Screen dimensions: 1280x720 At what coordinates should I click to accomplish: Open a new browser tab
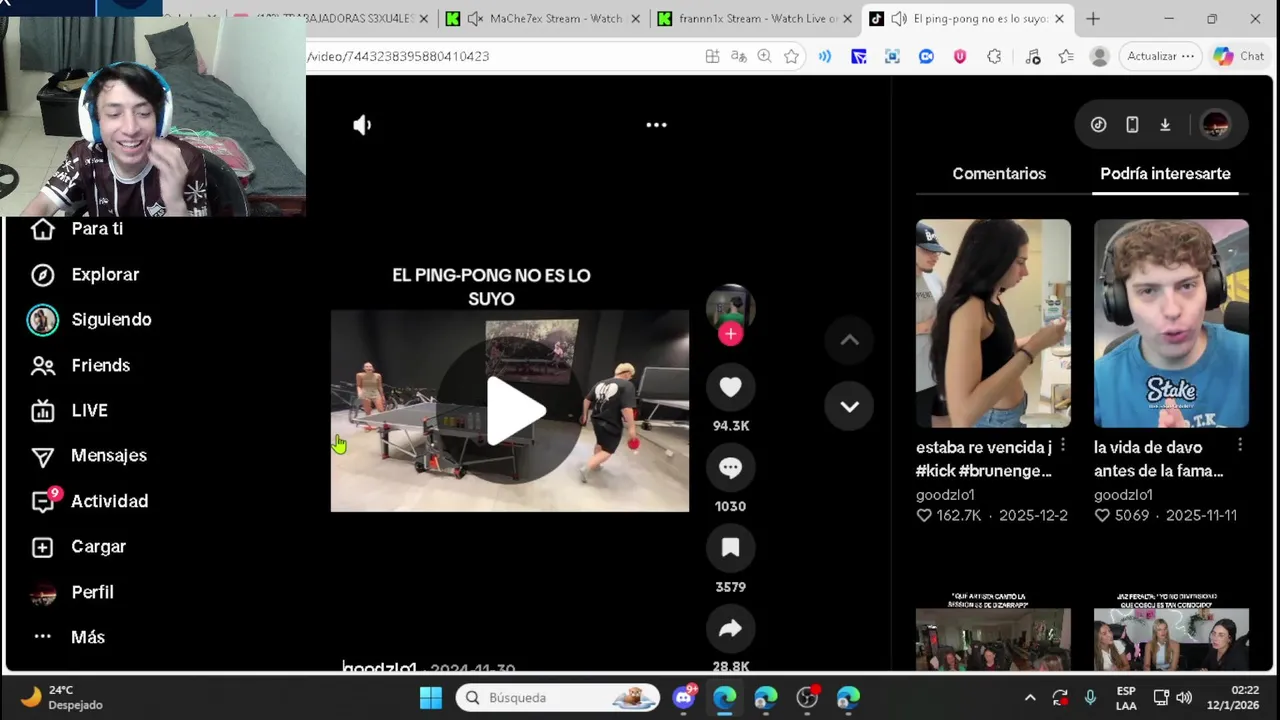click(x=1092, y=18)
